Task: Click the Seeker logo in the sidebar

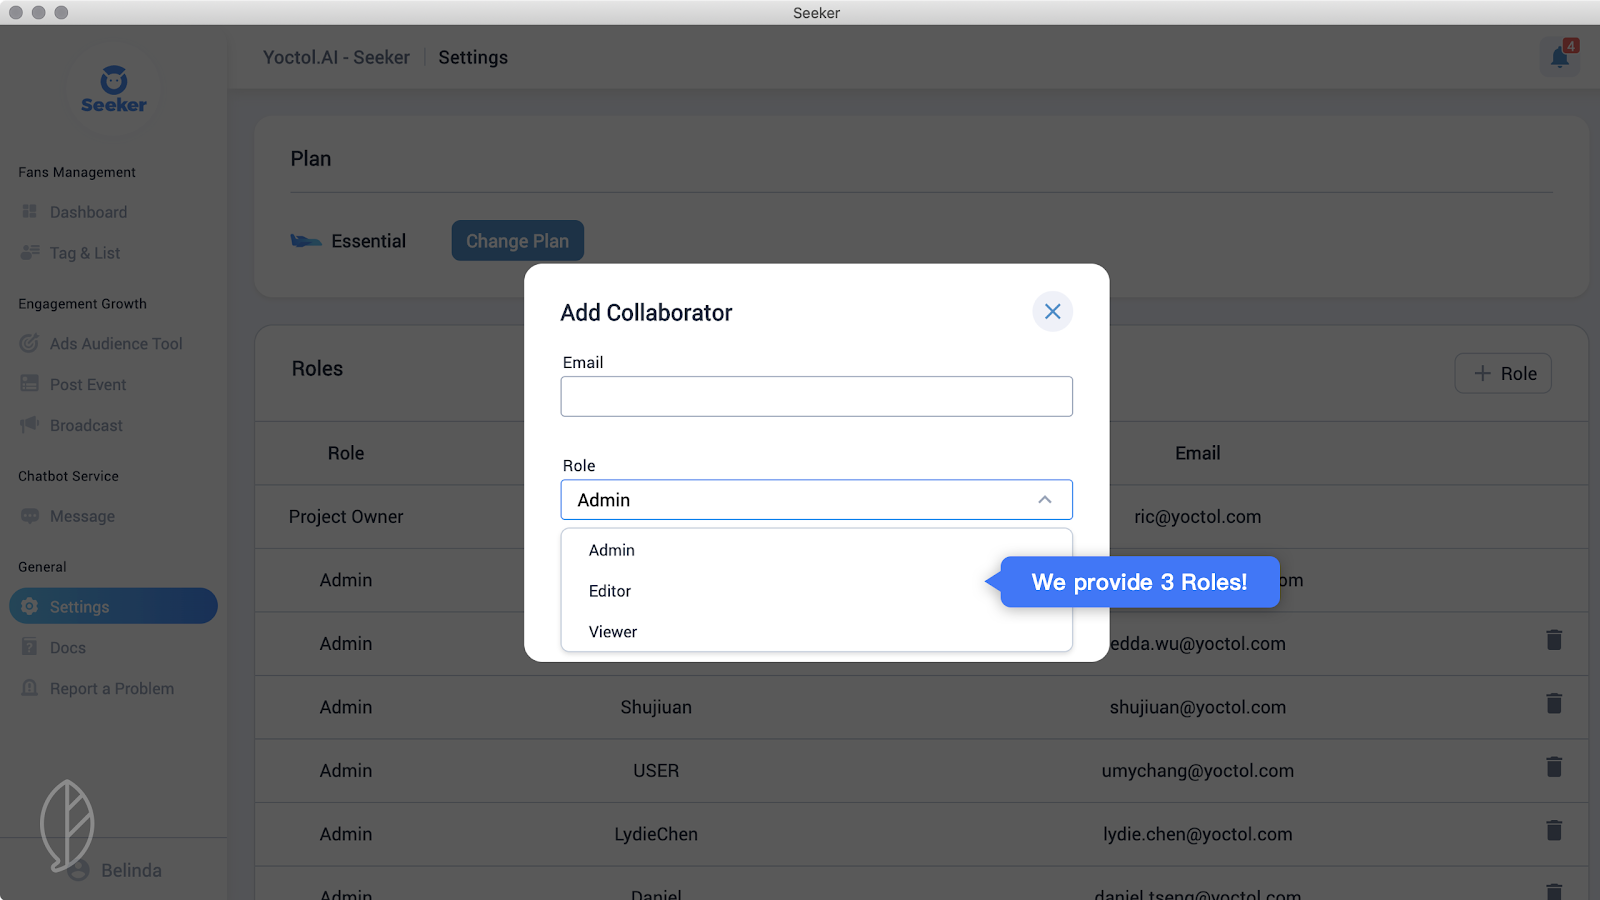Action: (114, 90)
